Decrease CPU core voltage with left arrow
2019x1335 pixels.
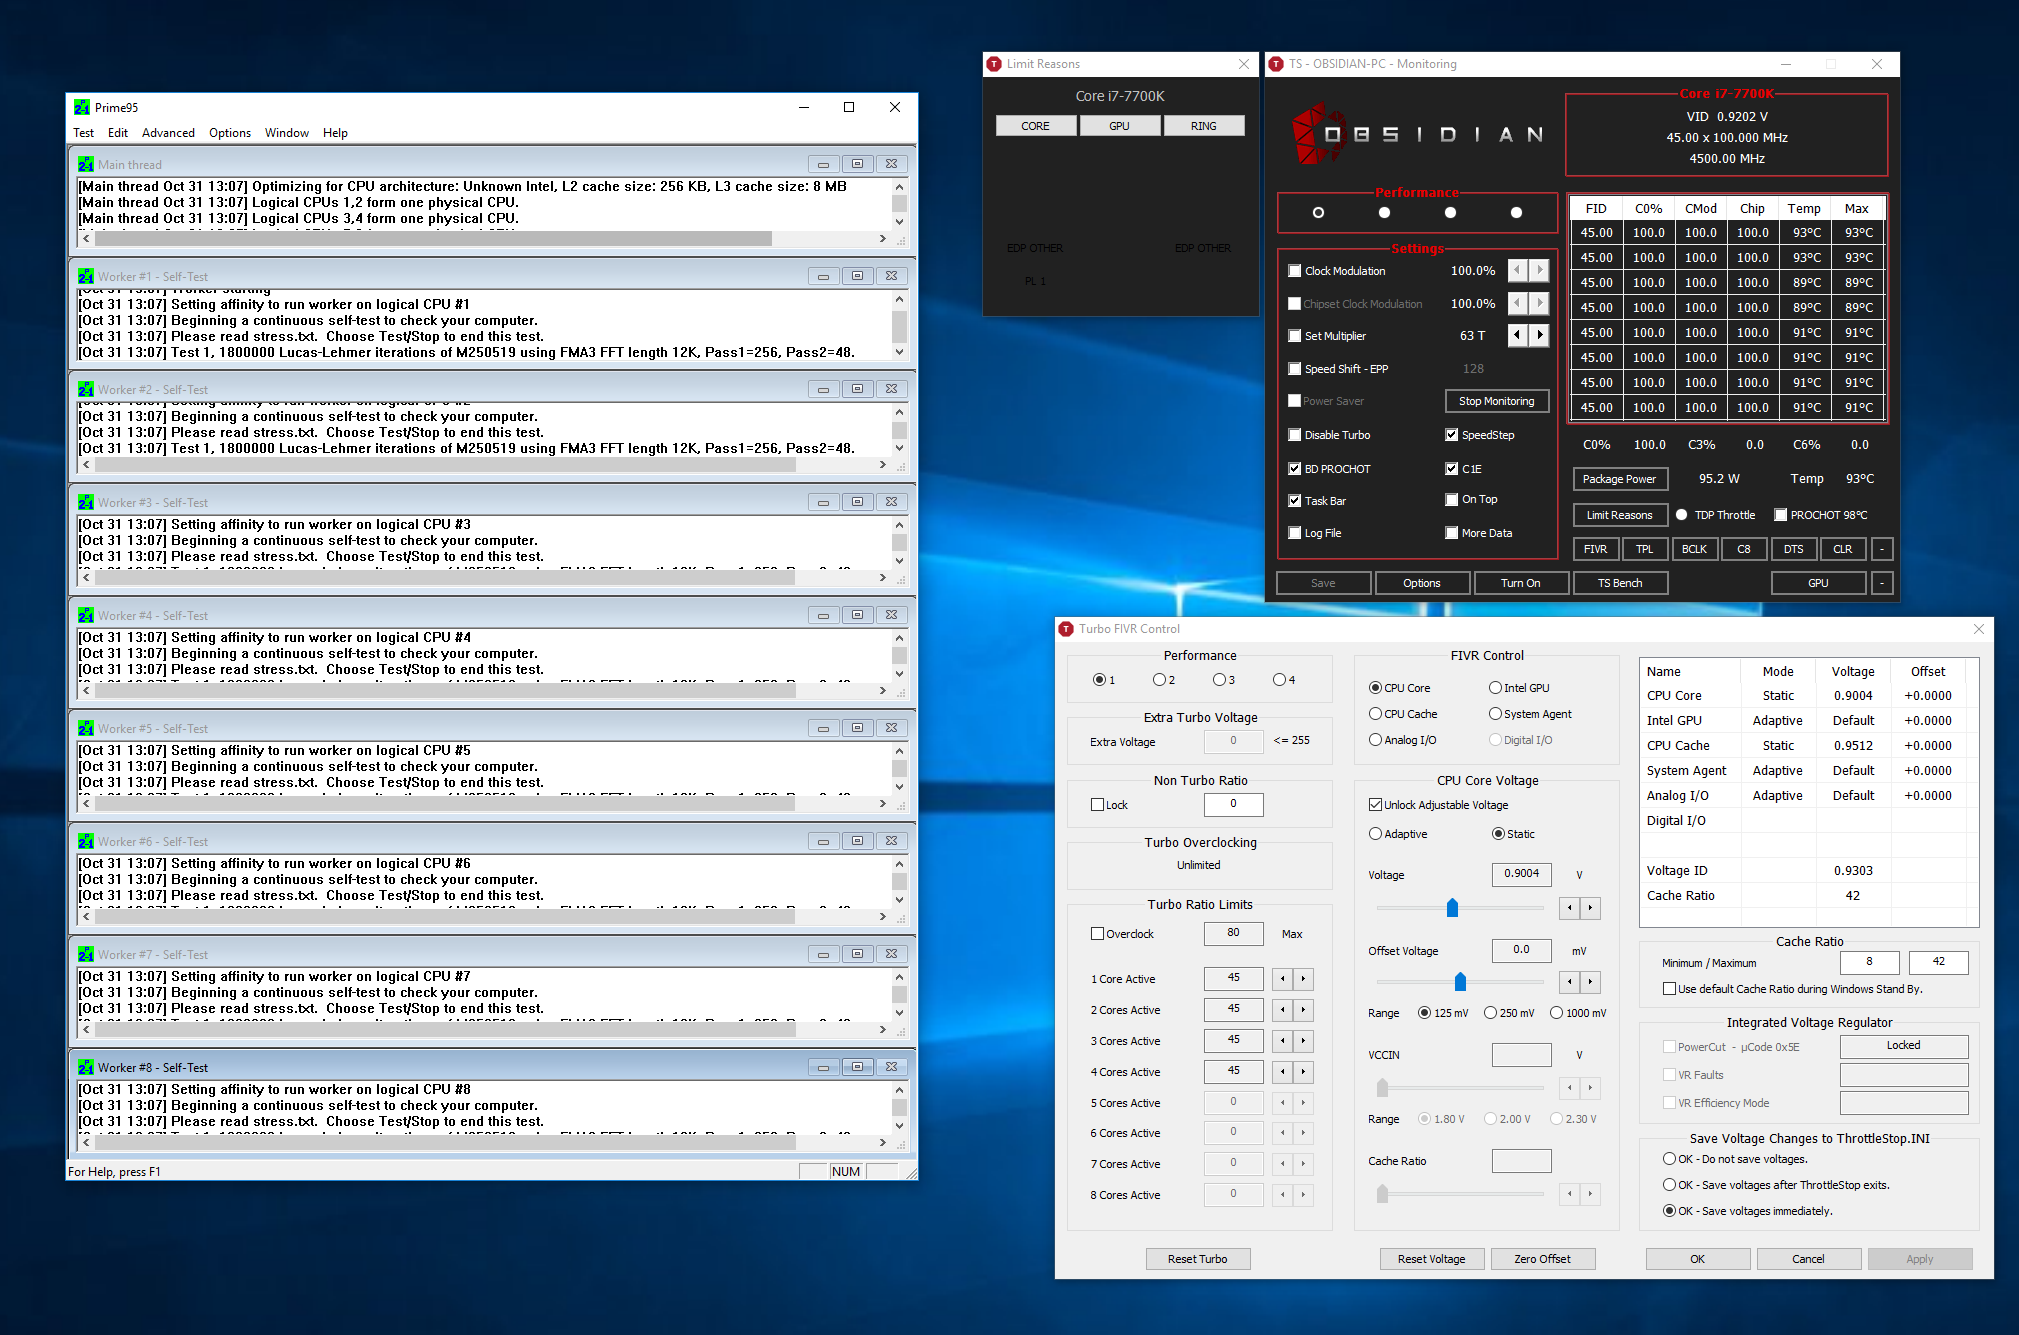pos(1570,908)
